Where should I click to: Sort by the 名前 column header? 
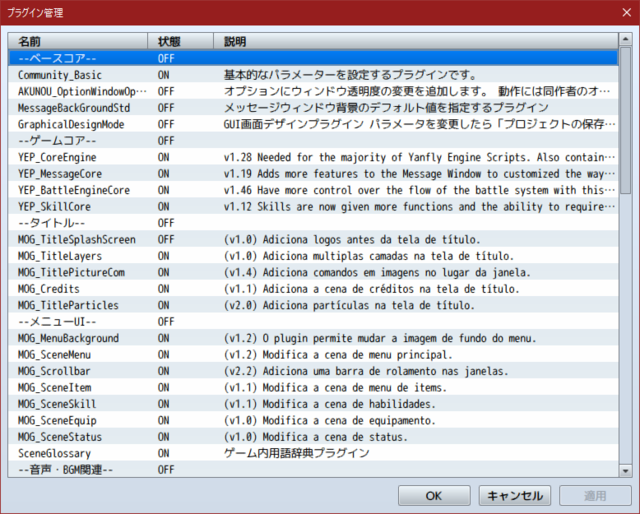point(78,41)
